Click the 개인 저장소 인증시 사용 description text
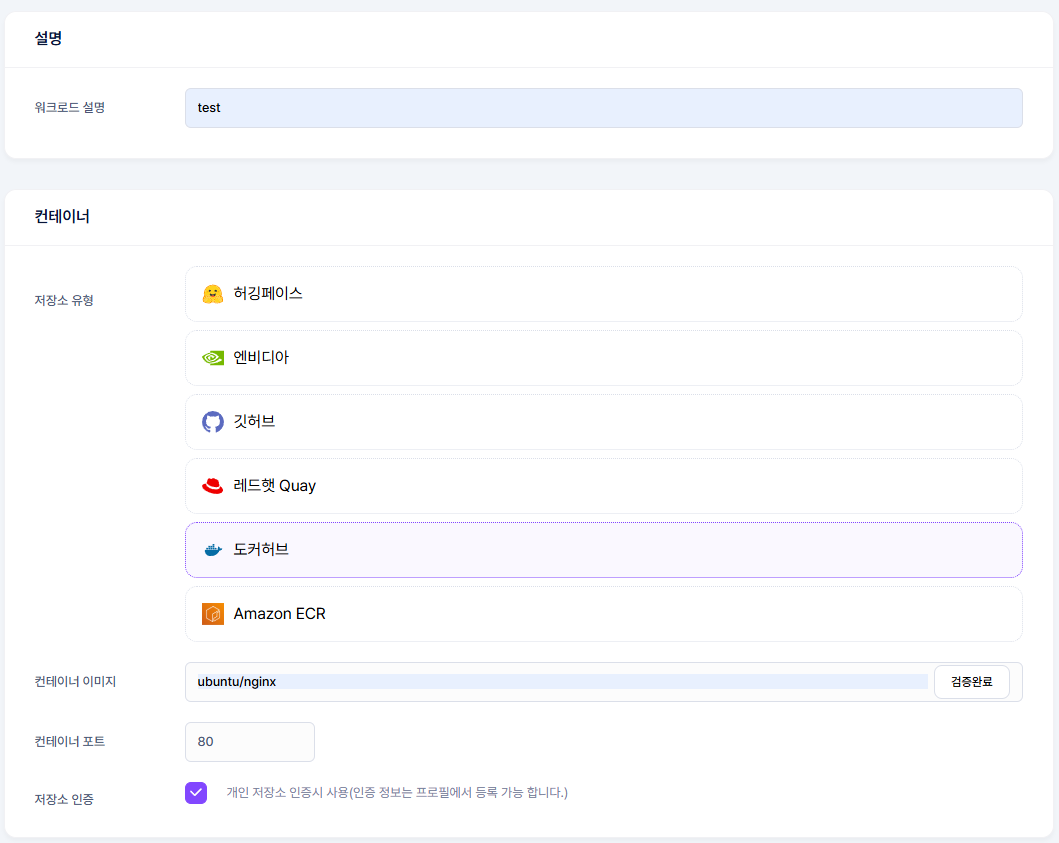This screenshot has height=843, width=1059. [397, 793]
